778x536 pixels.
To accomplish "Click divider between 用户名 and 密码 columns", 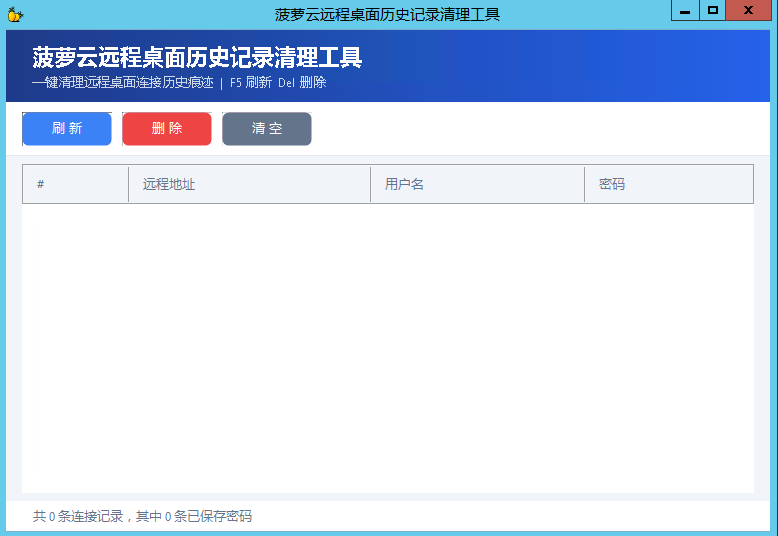I will pyautogui.click(x=585, y=184).
